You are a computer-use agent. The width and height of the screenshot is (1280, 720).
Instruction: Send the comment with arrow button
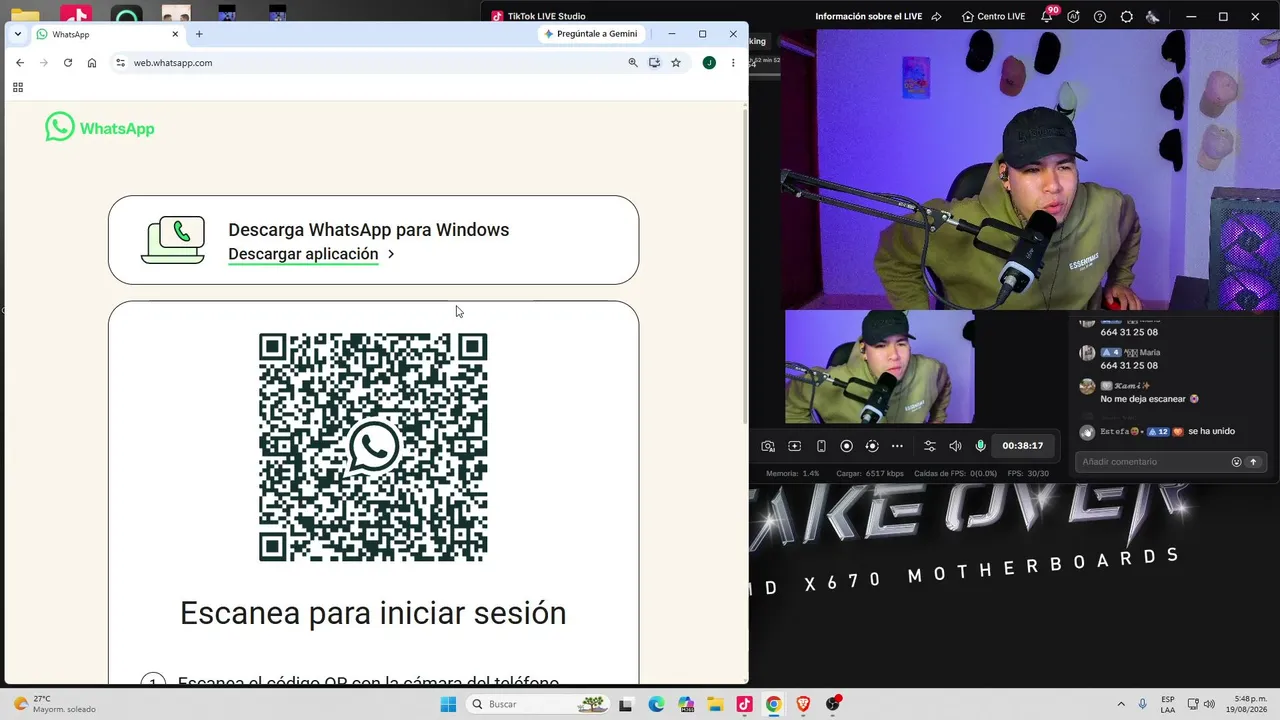pyautogui.click(x=1253, y=462)
